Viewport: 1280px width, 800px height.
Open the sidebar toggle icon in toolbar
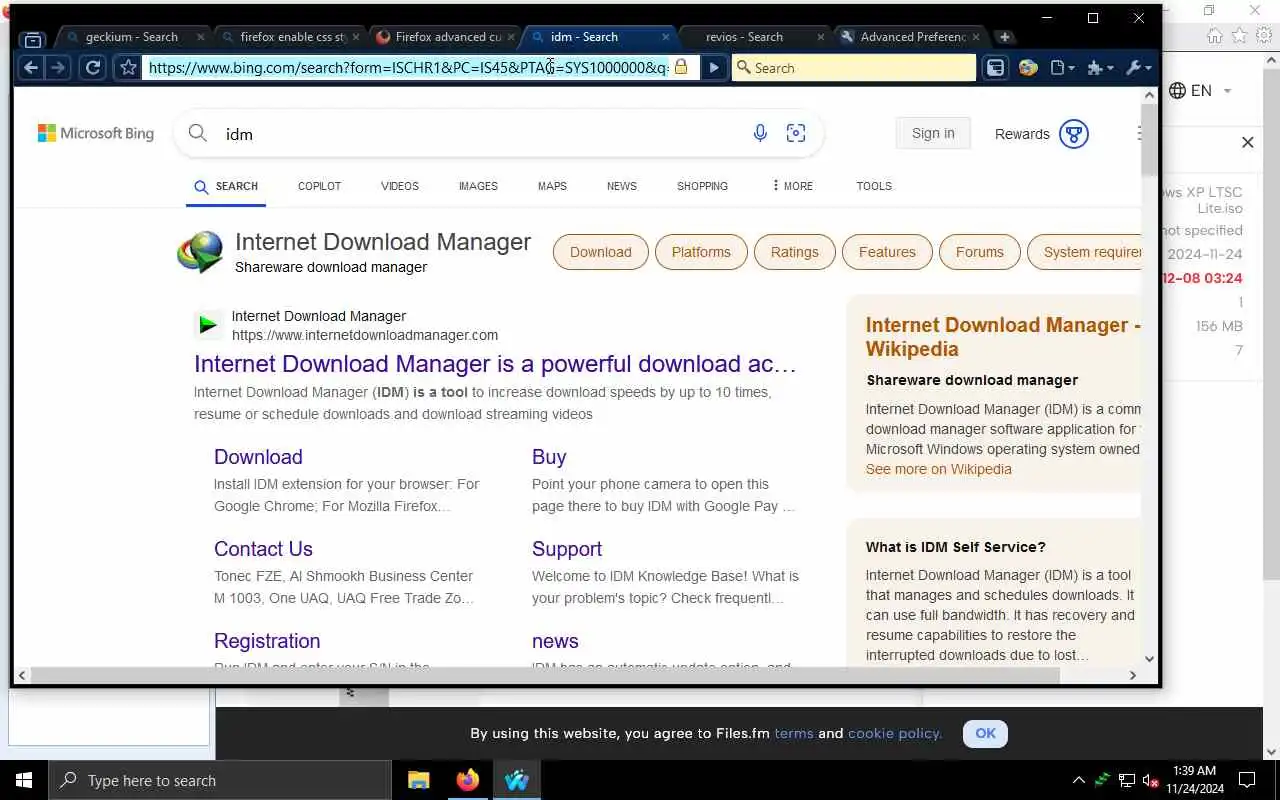tap(995, 67)
